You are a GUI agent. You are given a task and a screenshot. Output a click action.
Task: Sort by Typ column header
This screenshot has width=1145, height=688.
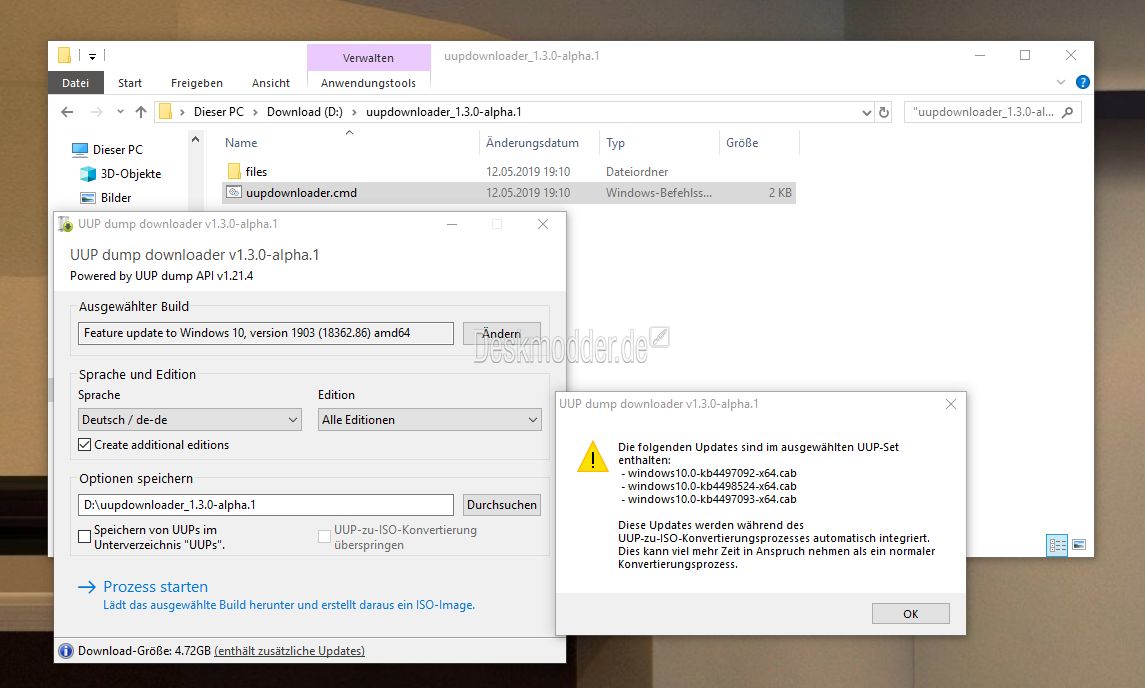[616, 143]
